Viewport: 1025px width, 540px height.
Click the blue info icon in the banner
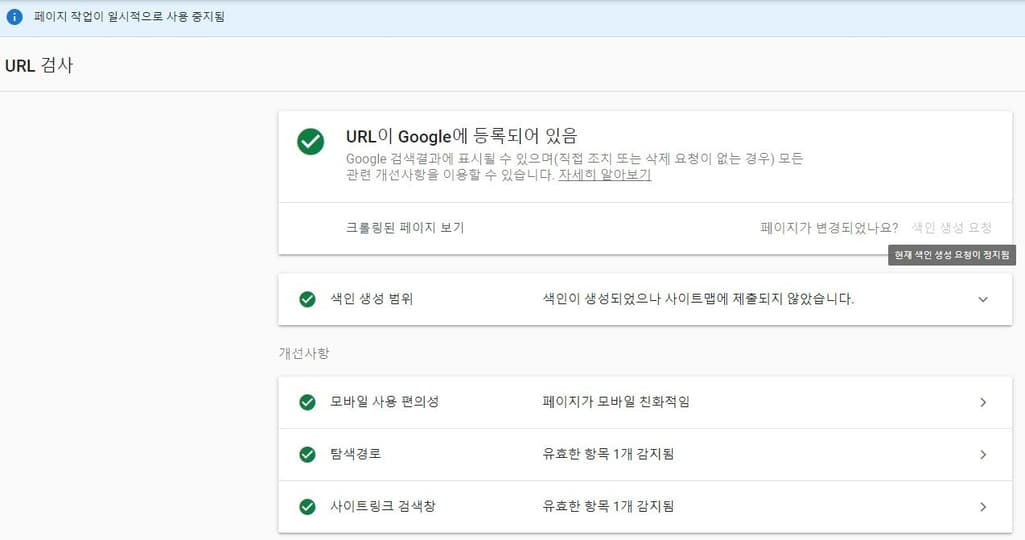[x=14, y=17]
